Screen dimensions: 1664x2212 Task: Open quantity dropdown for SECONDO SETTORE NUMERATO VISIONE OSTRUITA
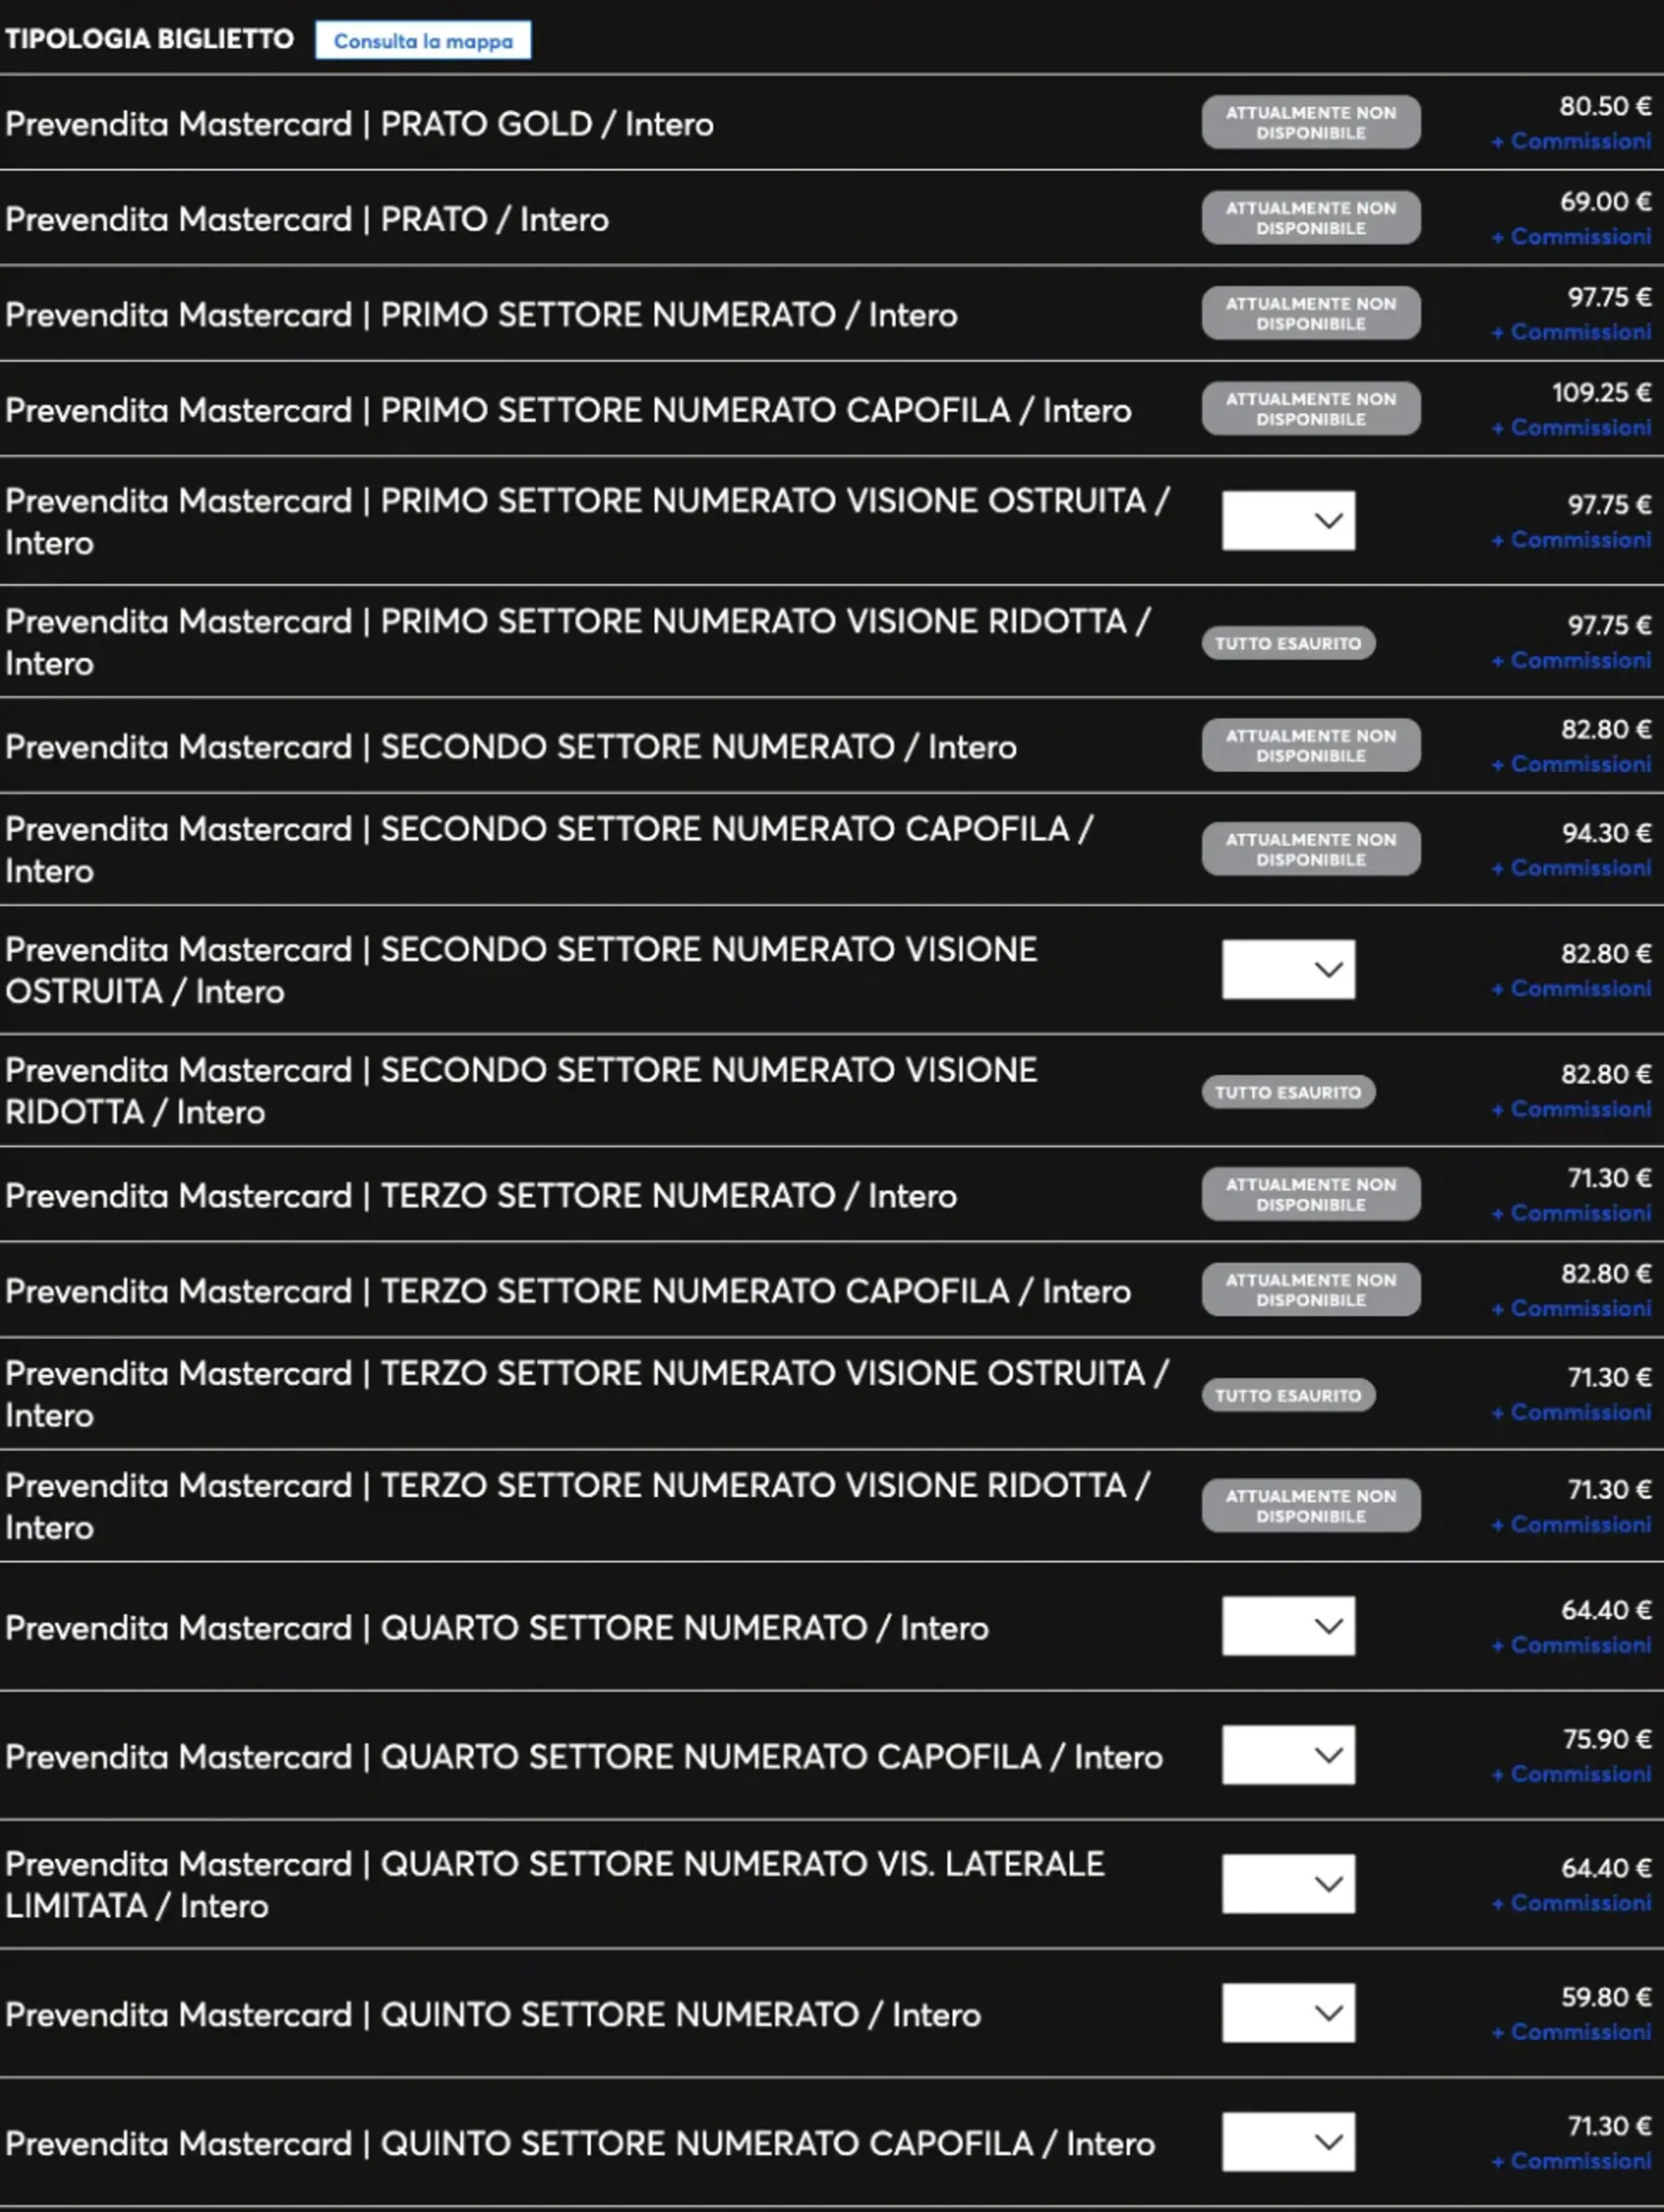tap(1288, 969)
